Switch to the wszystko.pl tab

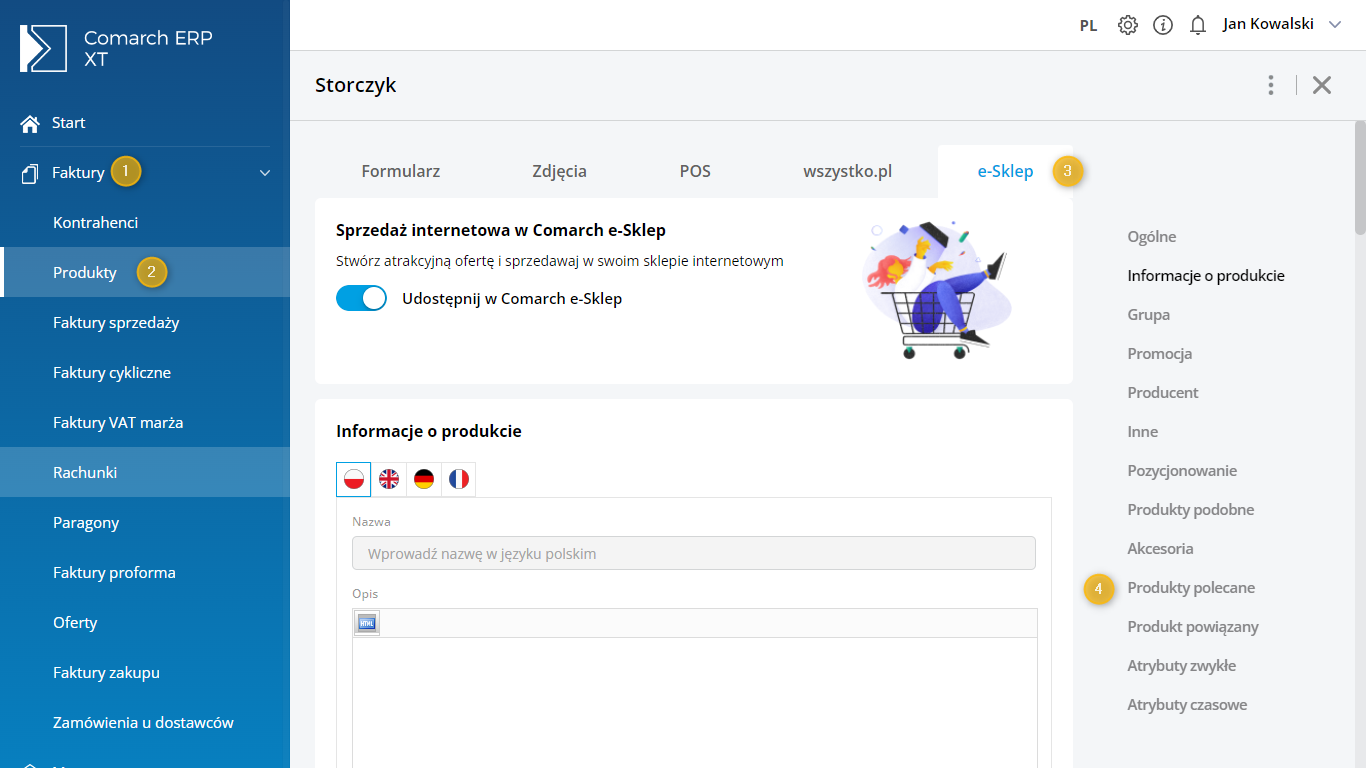click(x=847, y=171)
